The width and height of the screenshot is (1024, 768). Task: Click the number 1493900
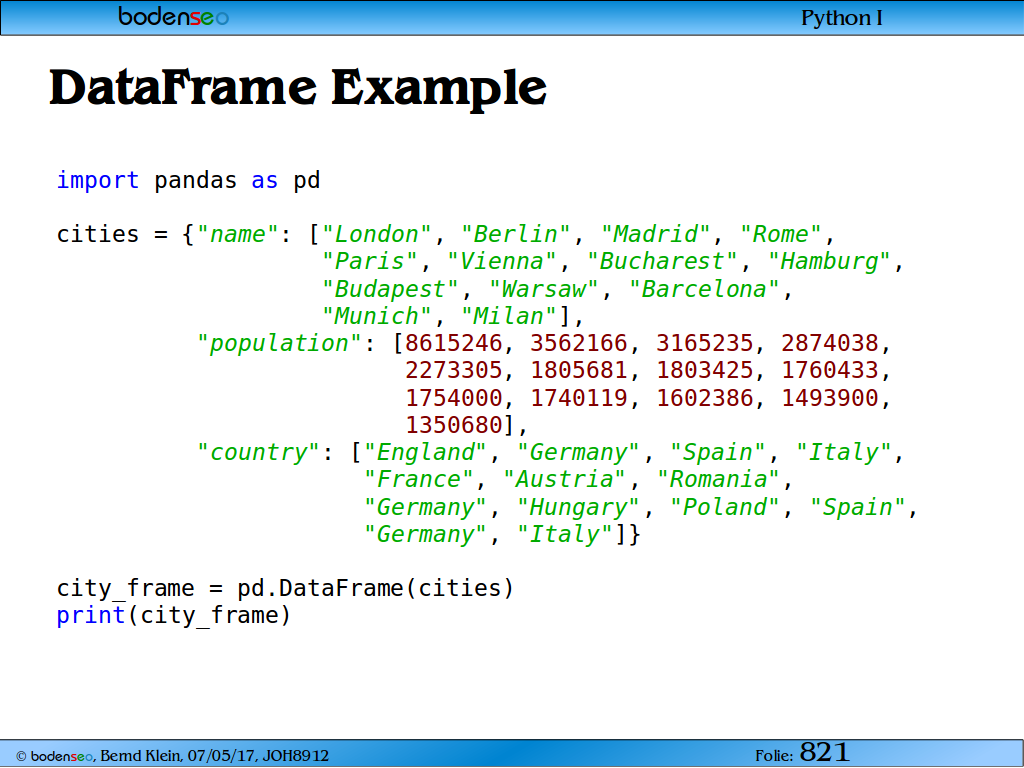click(830, 398)
